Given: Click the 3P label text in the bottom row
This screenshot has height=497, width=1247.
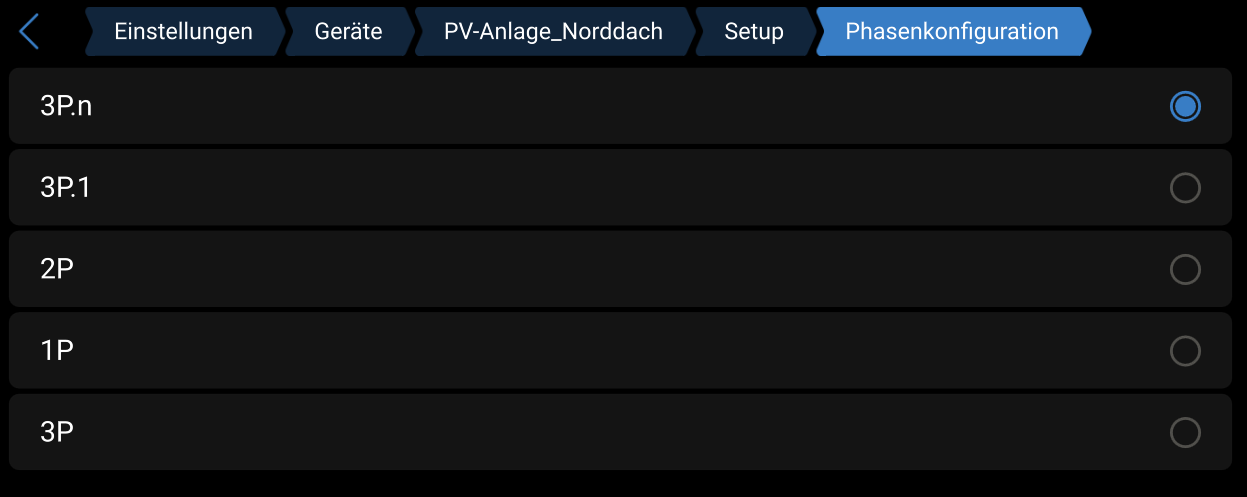Looking at the screenshot, I should tap(57, 432).
